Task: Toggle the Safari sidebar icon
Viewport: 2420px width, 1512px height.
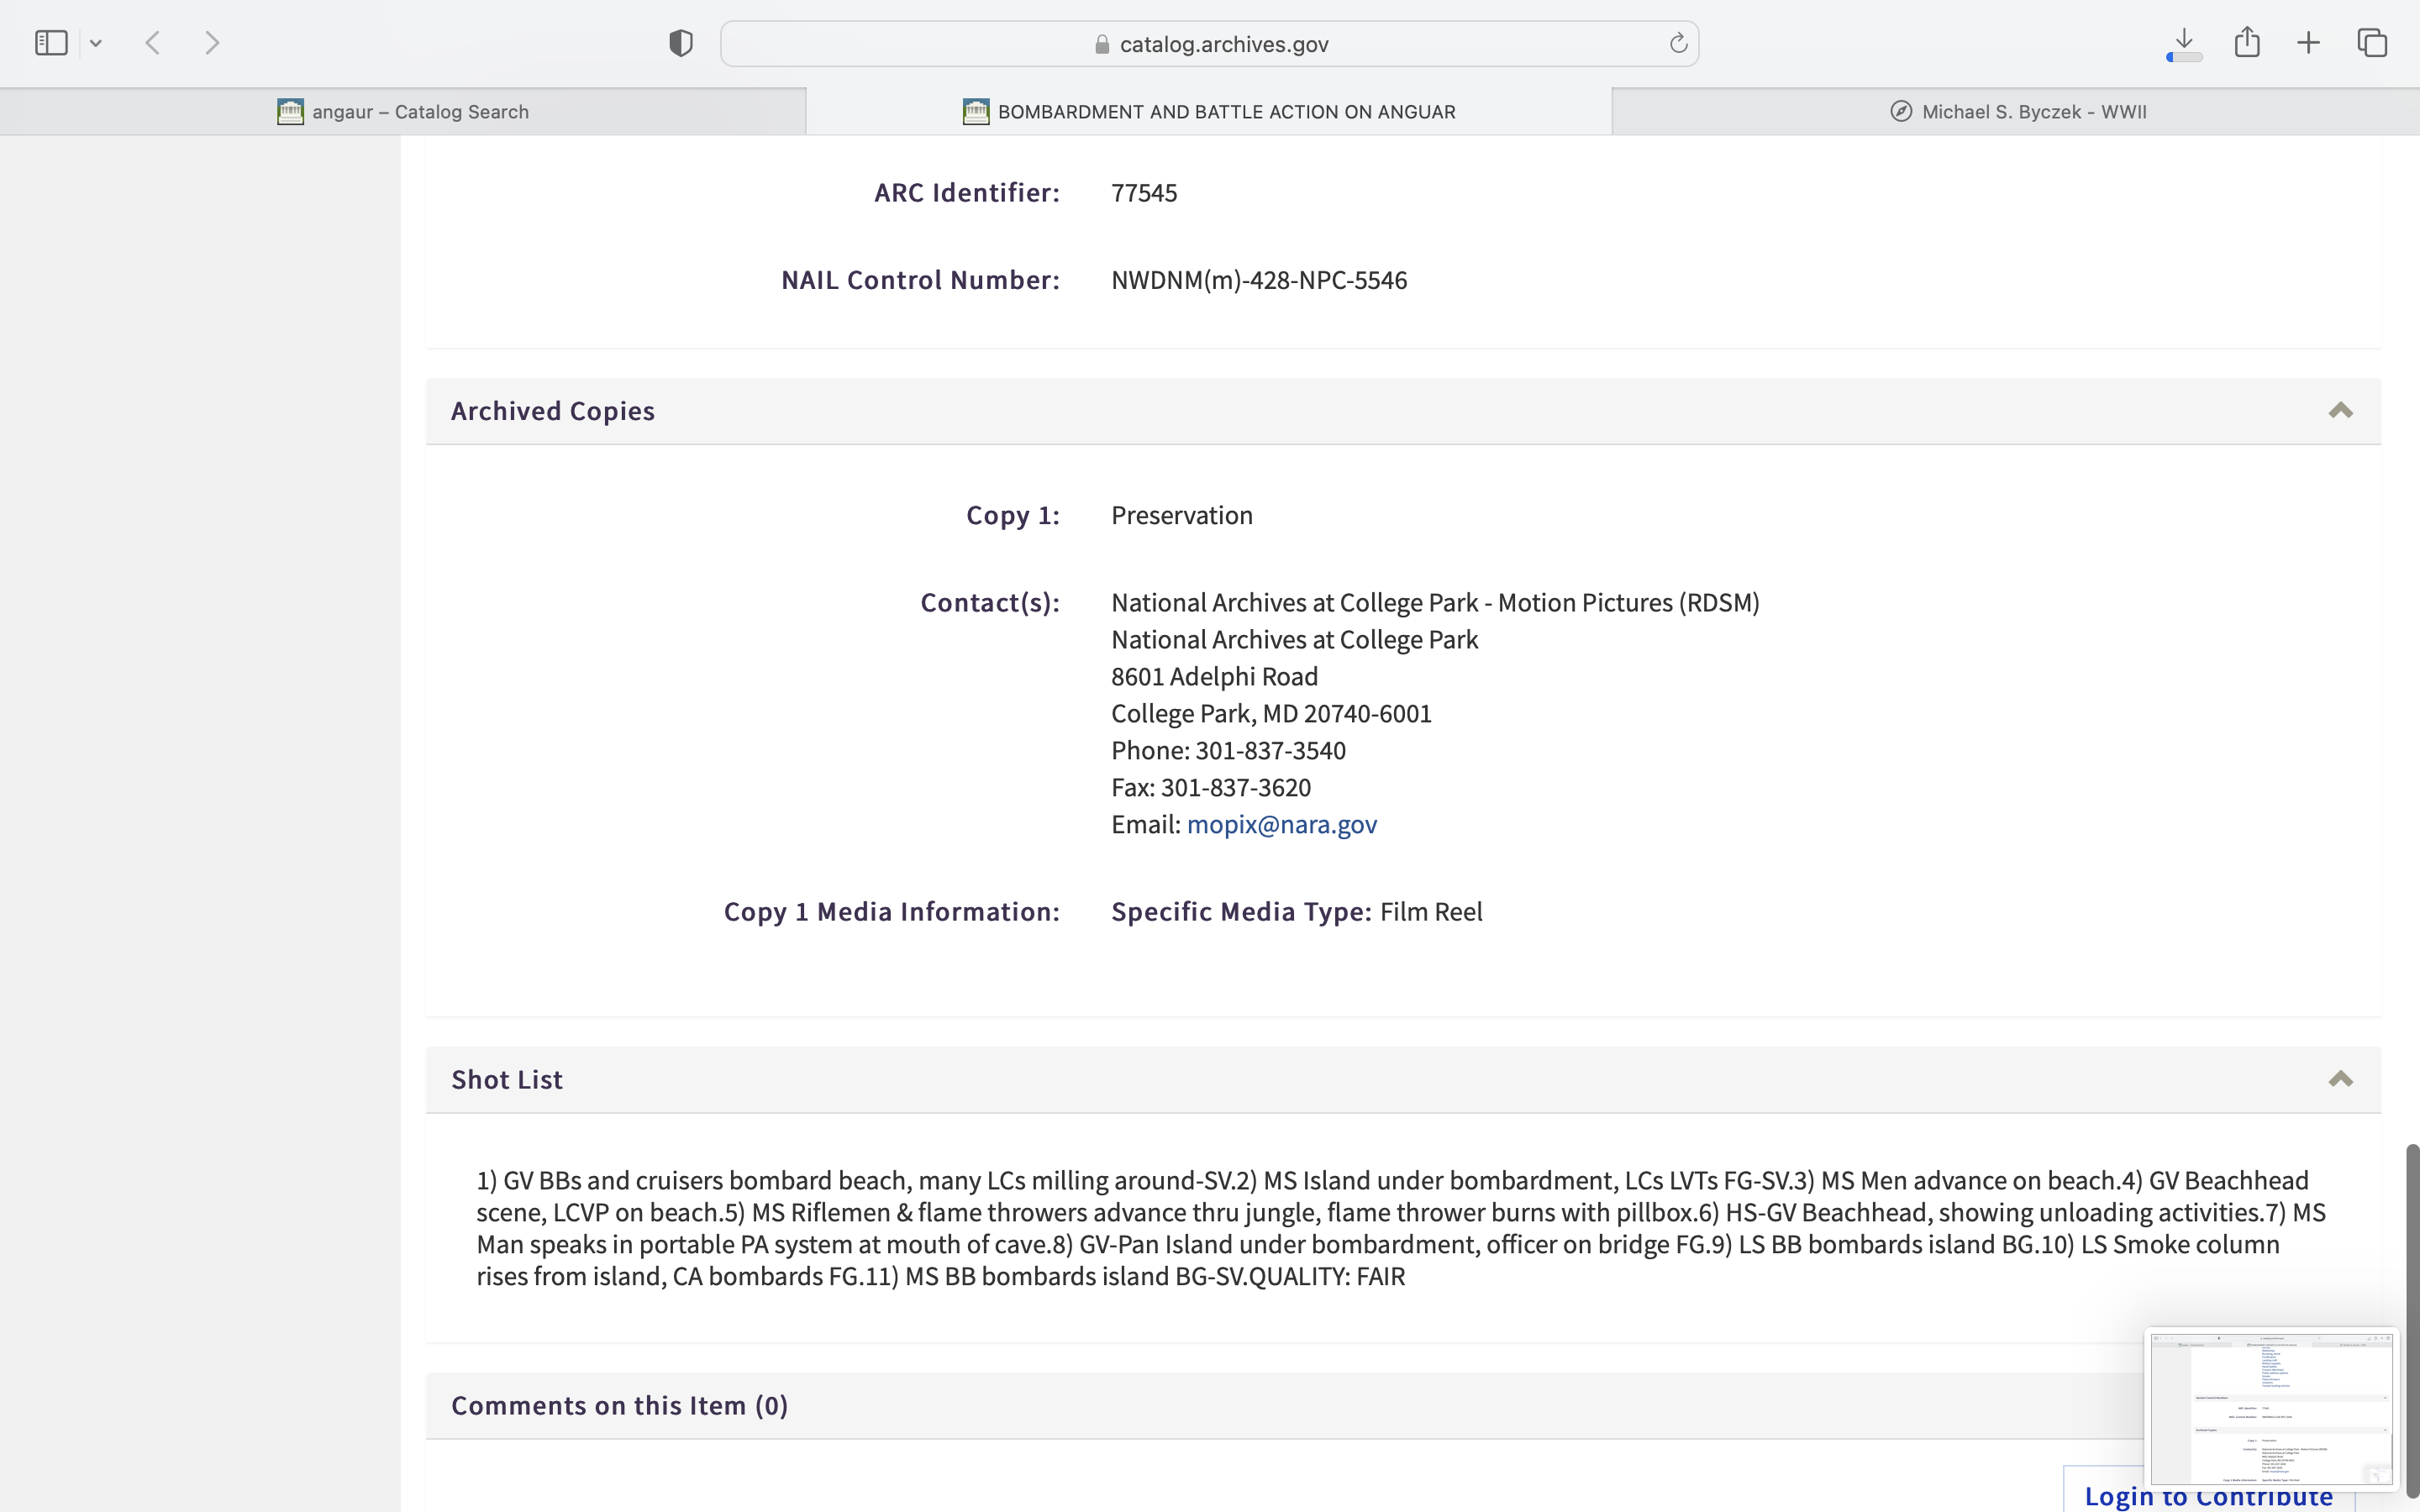Action: [51, 43]
